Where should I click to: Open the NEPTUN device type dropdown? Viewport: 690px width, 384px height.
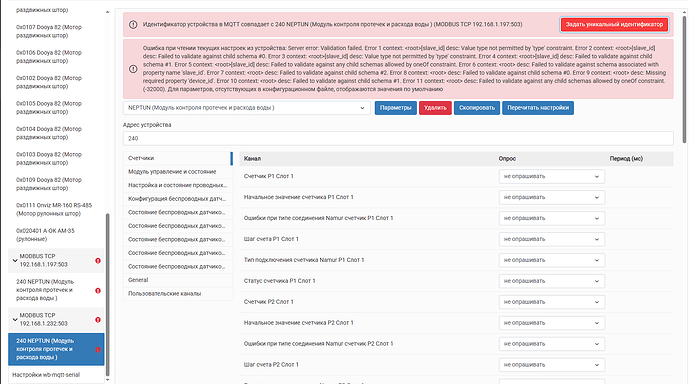pyautogui.click(x=246, y=108)
